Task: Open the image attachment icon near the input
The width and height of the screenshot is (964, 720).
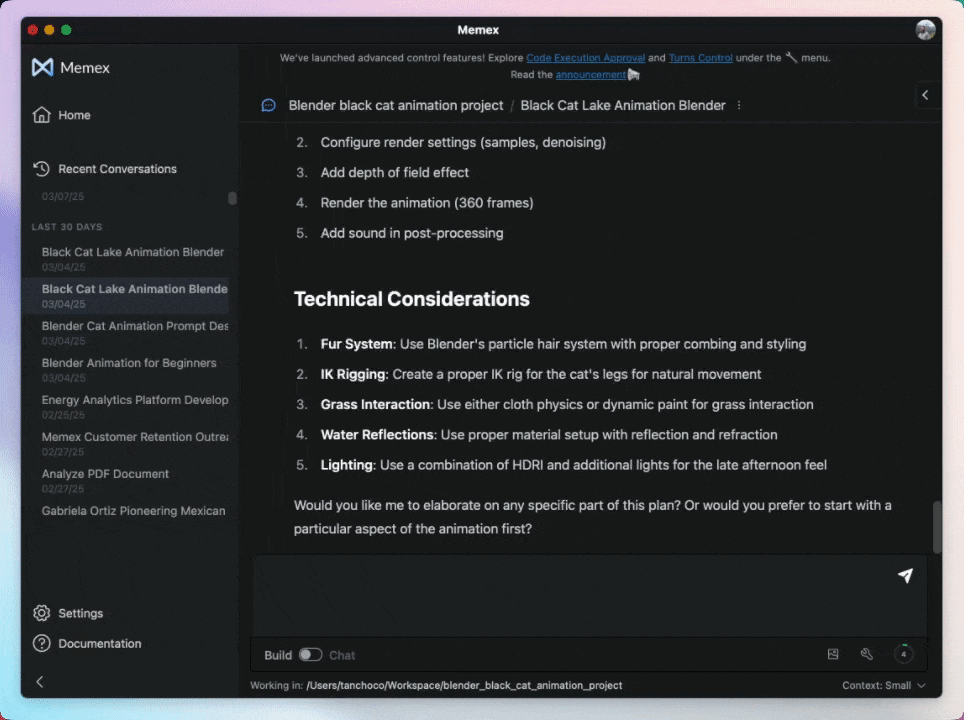Action: point(833,653)
